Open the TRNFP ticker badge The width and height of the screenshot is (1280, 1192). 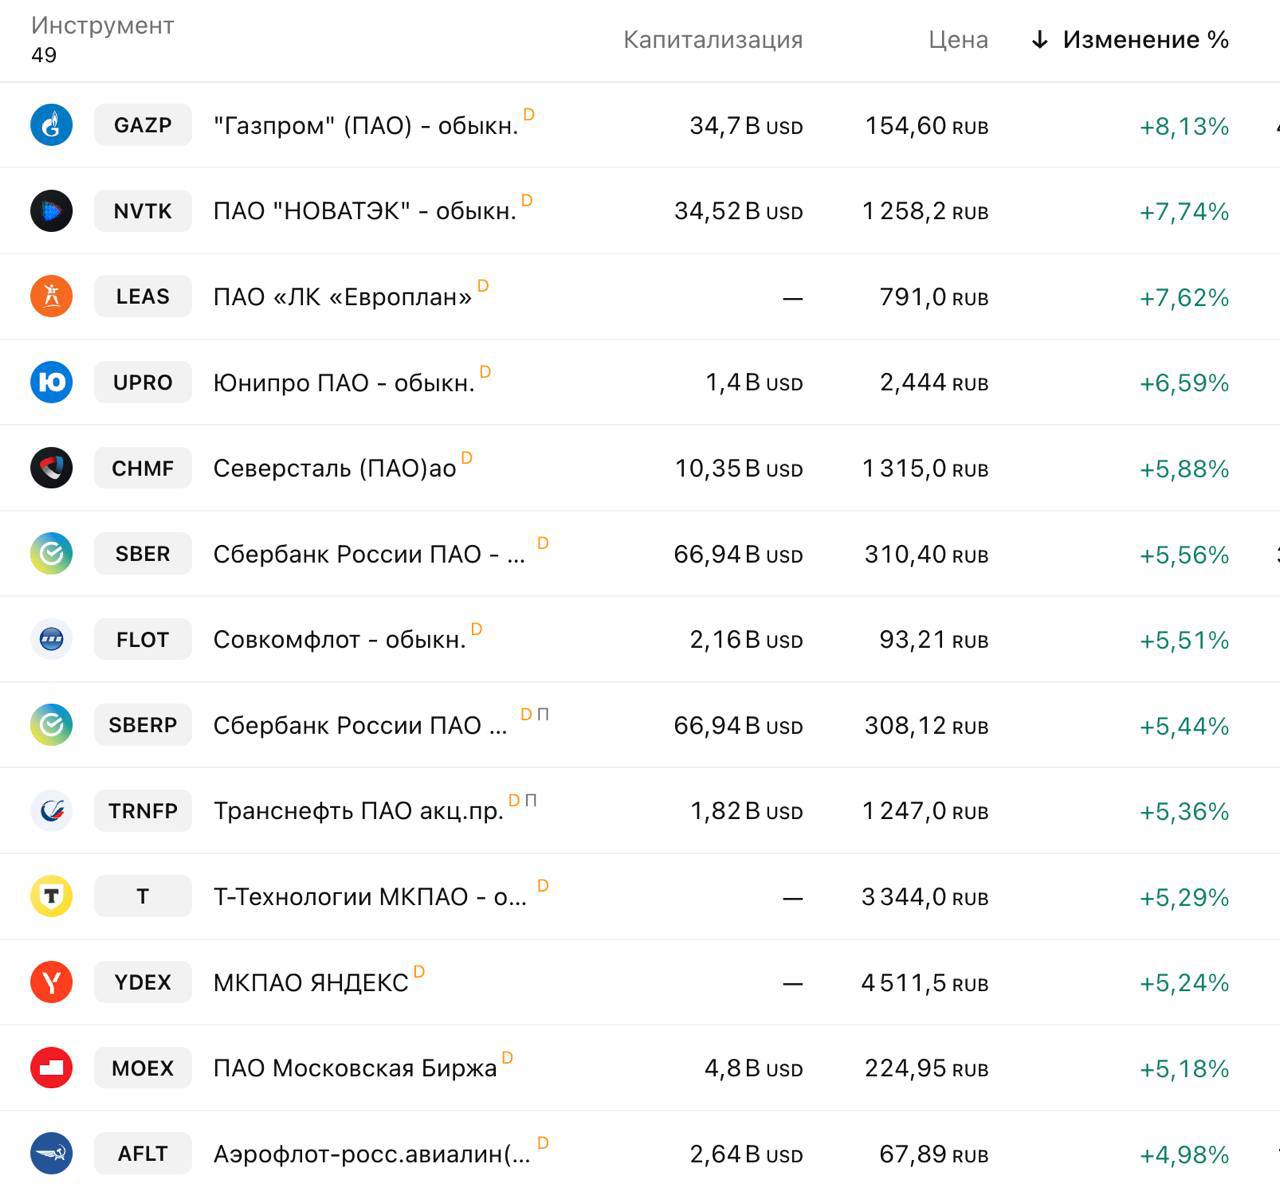[143, 811]
